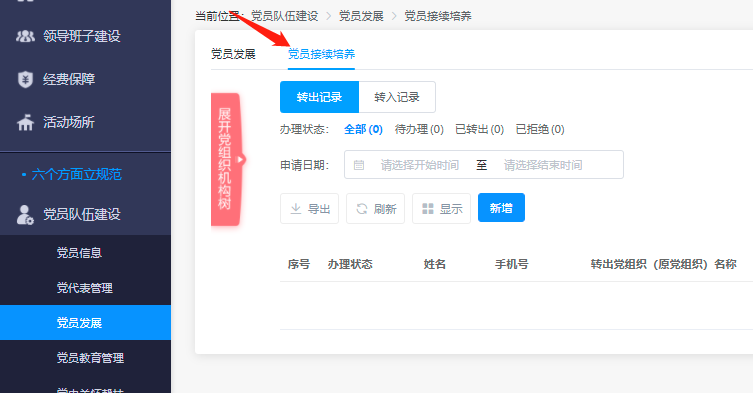The height and width of the screenshot is (393, 753).
Task: Click the 姓名 column header
Action: click(435, 264)
